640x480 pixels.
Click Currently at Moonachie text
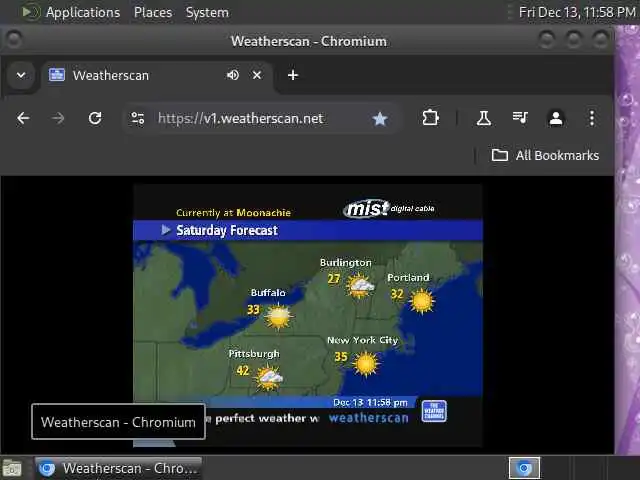[233, 213]
